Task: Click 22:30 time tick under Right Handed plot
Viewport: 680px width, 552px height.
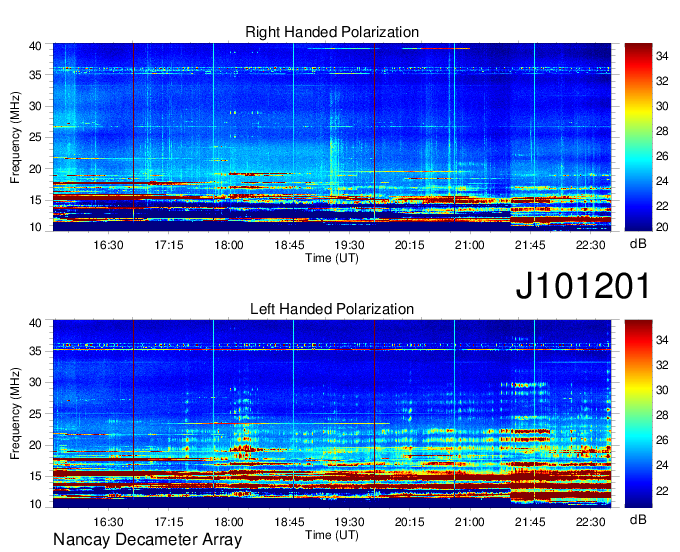Action: coord(590,245)
